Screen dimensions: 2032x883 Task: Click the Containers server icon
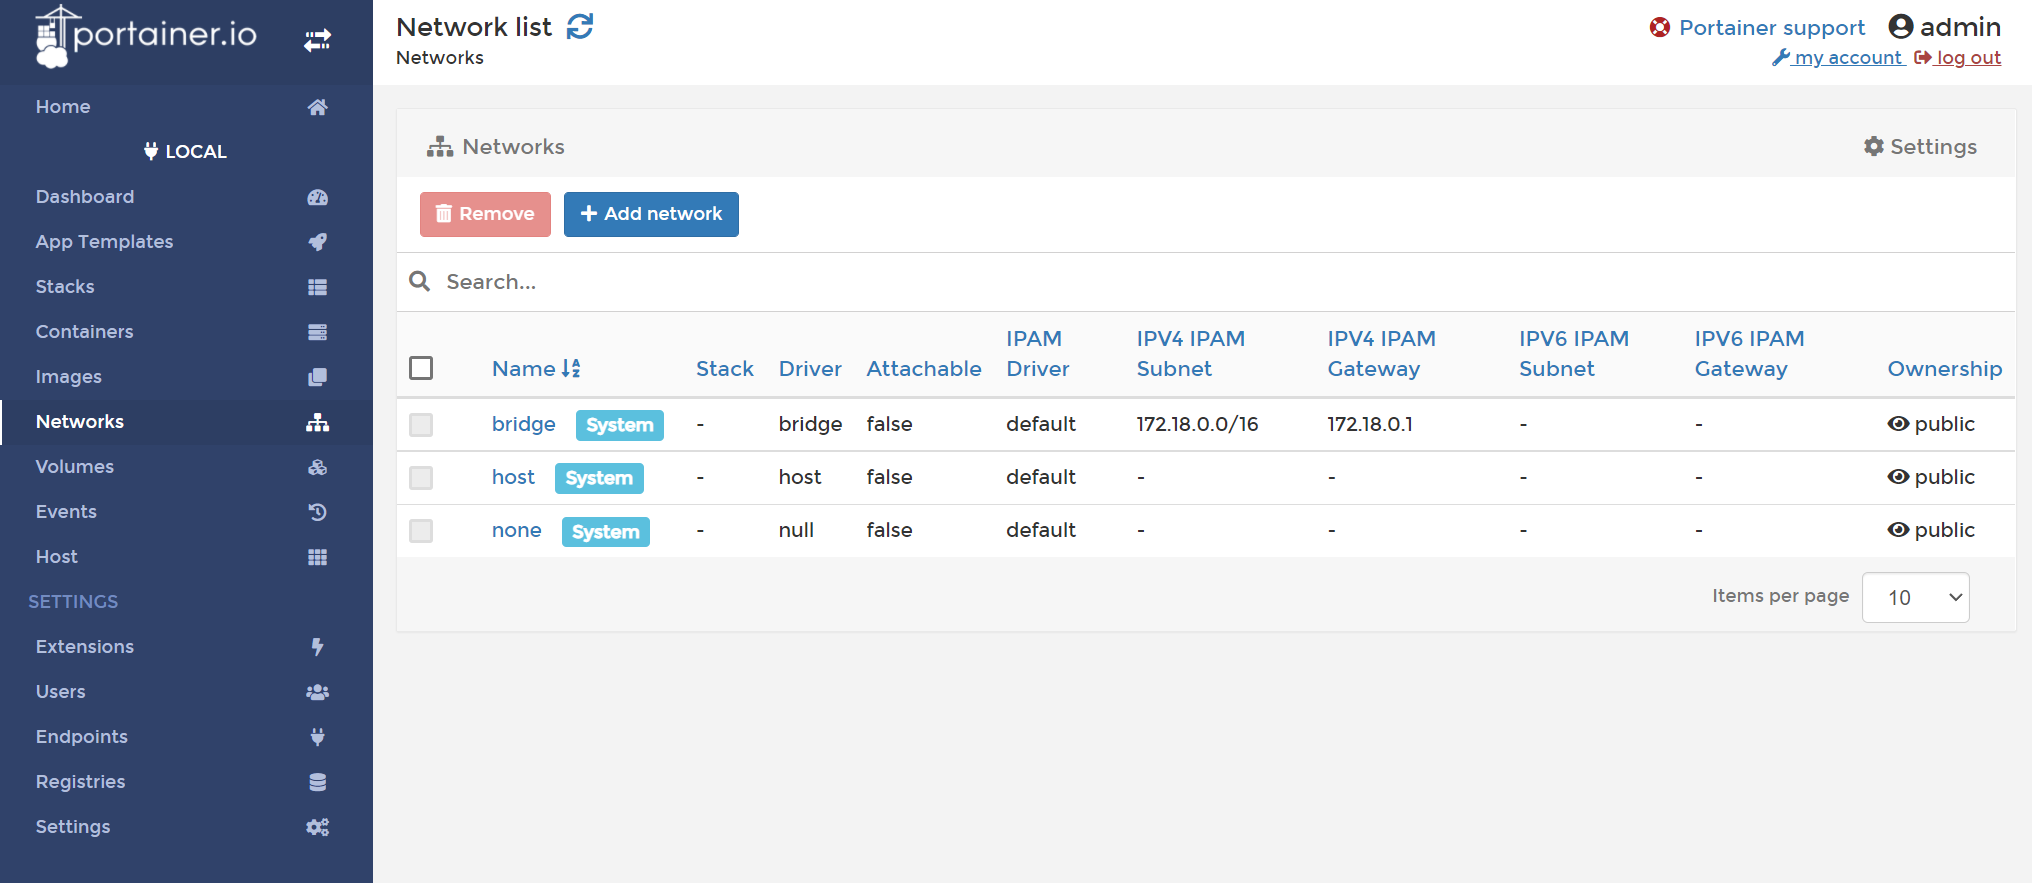click(x=317, y=332)
